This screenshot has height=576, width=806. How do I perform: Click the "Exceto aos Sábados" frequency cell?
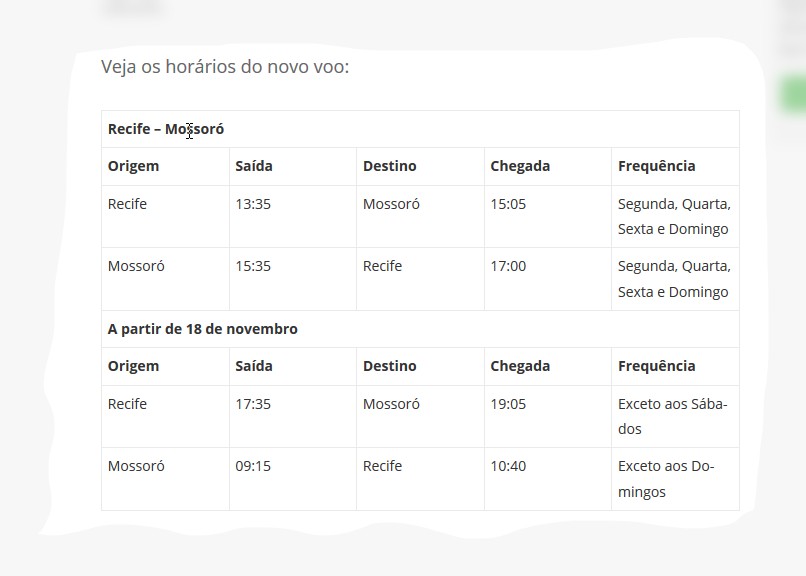[x=672, y=416]
